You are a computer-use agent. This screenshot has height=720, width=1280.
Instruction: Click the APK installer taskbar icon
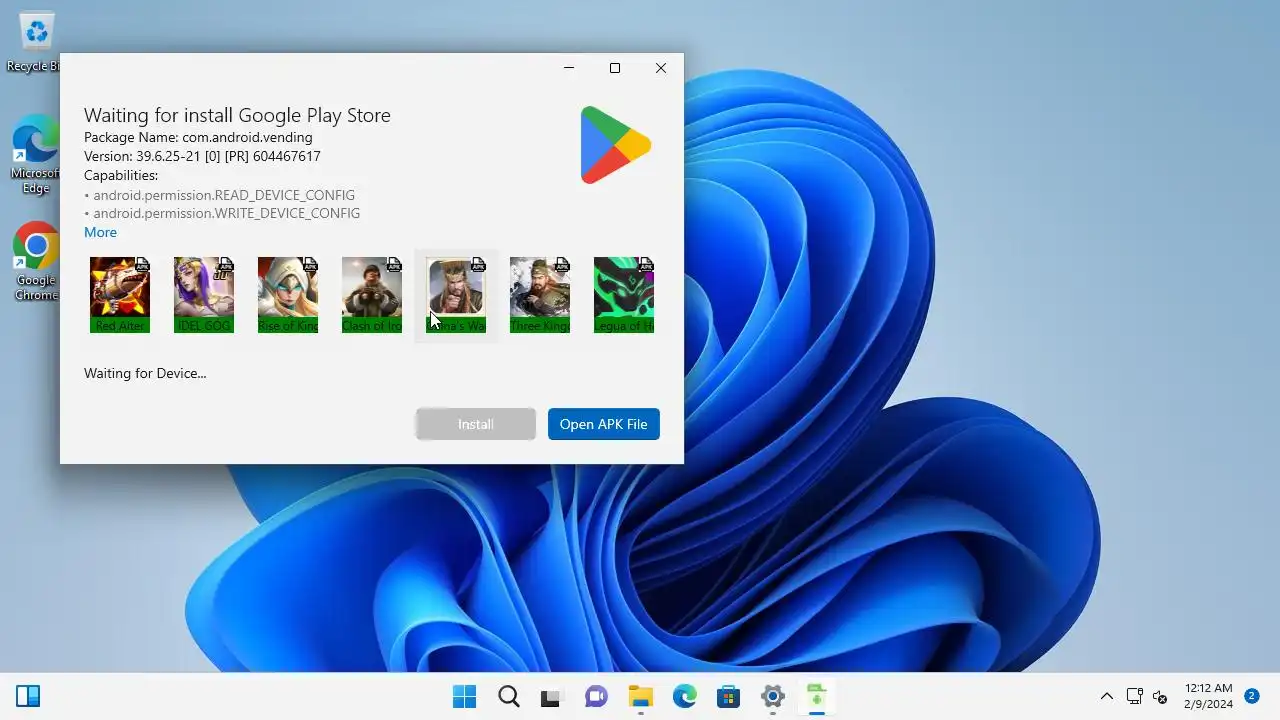(816, 696)
